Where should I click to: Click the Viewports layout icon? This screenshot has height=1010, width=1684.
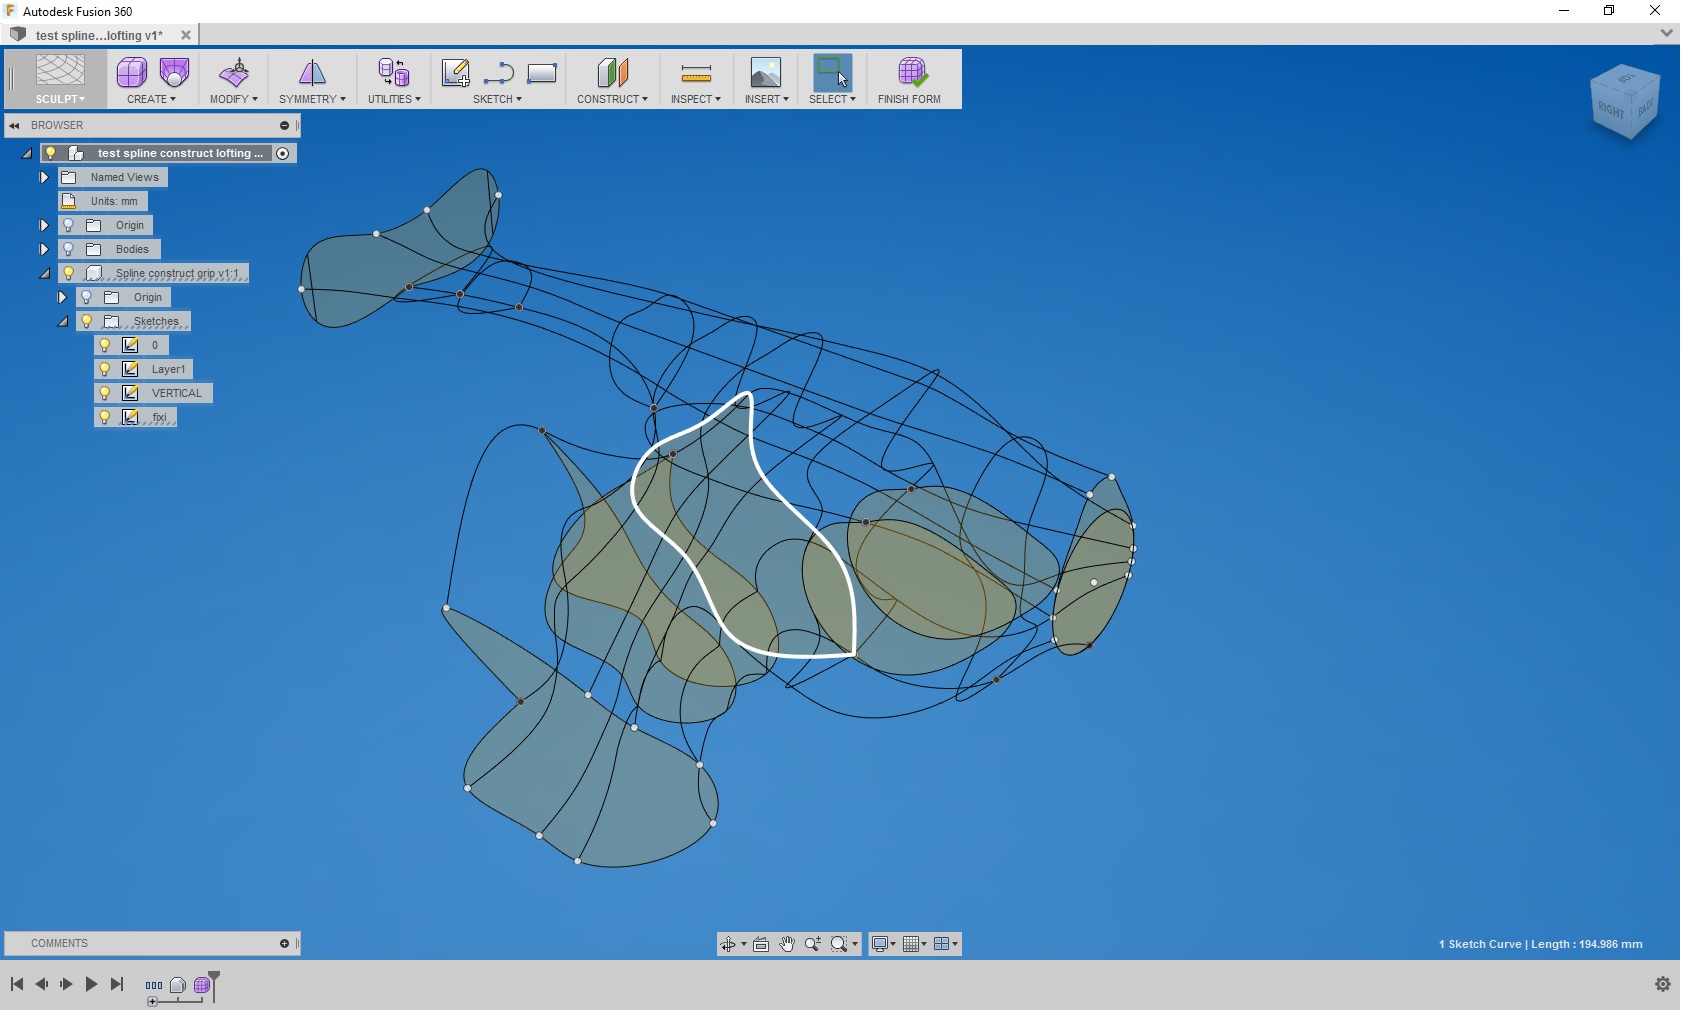pyautogui.click(x=941, y=944)
